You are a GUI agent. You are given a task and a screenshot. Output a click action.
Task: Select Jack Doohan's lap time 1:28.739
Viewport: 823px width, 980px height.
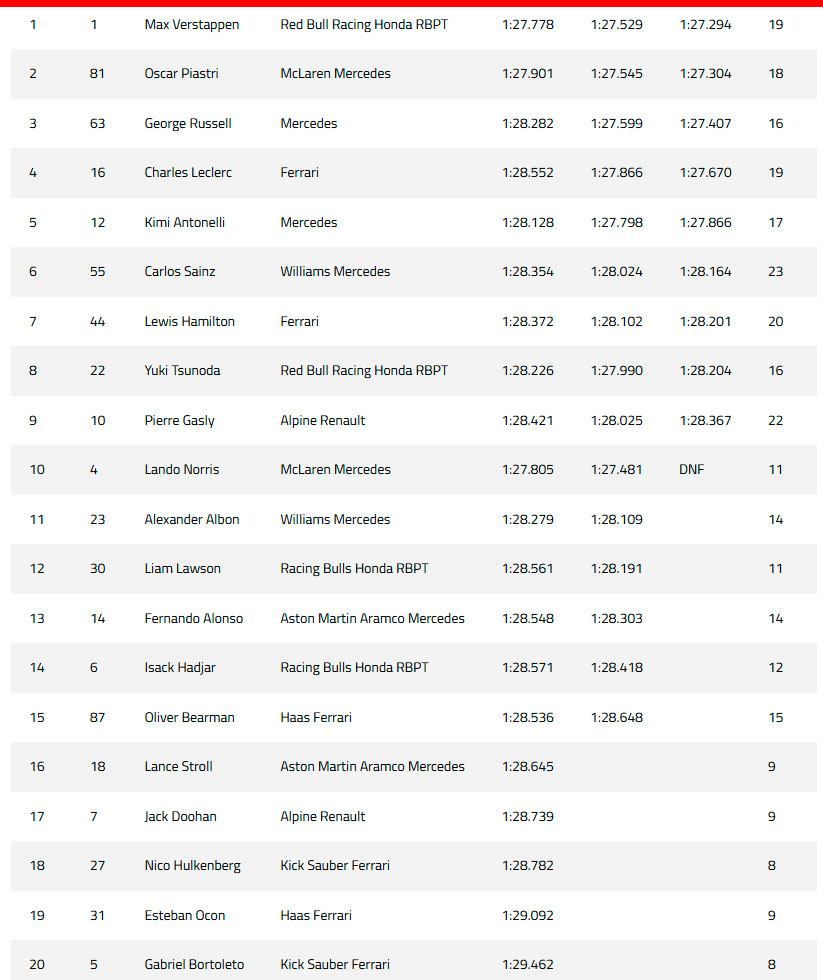click(527, 817)
